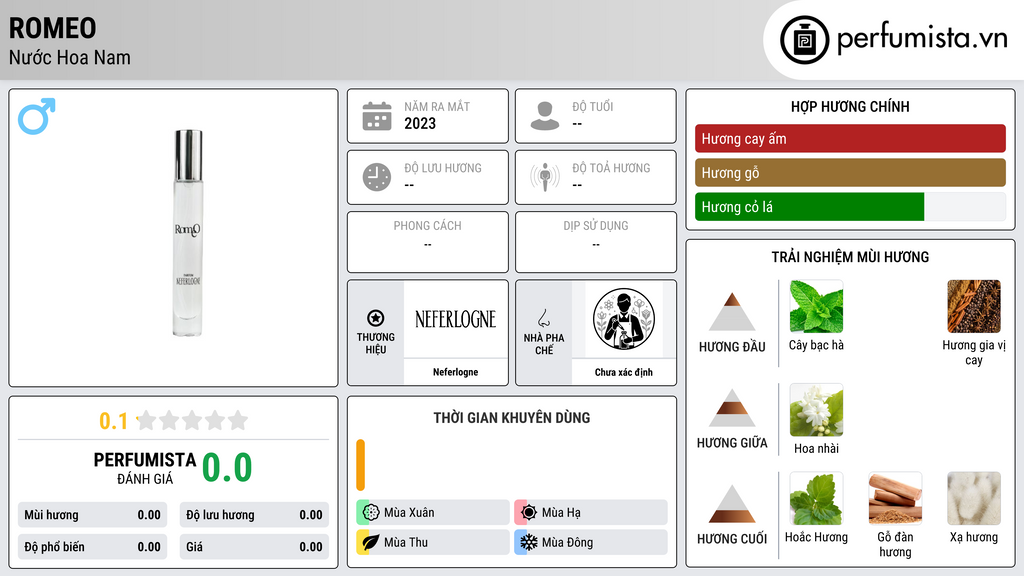Click the Hương cuối pyramid icon
Viewport: 1024px width, 576px height.
[732, 504]
